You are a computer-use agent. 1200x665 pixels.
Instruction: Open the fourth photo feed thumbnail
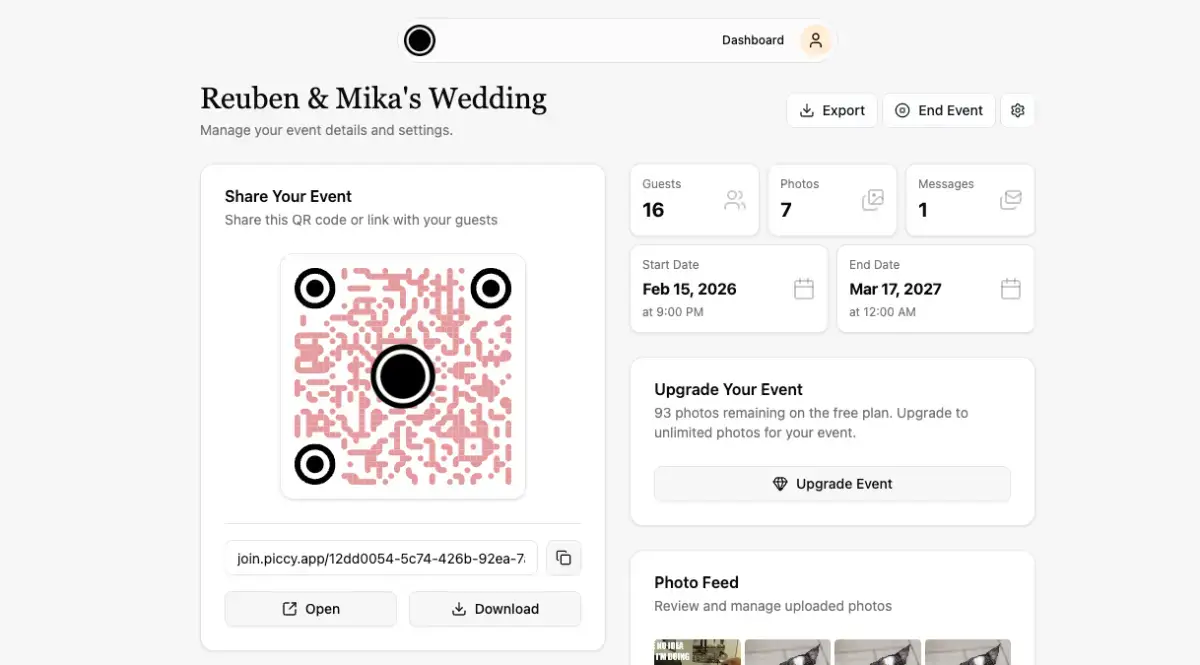point(968,652)
